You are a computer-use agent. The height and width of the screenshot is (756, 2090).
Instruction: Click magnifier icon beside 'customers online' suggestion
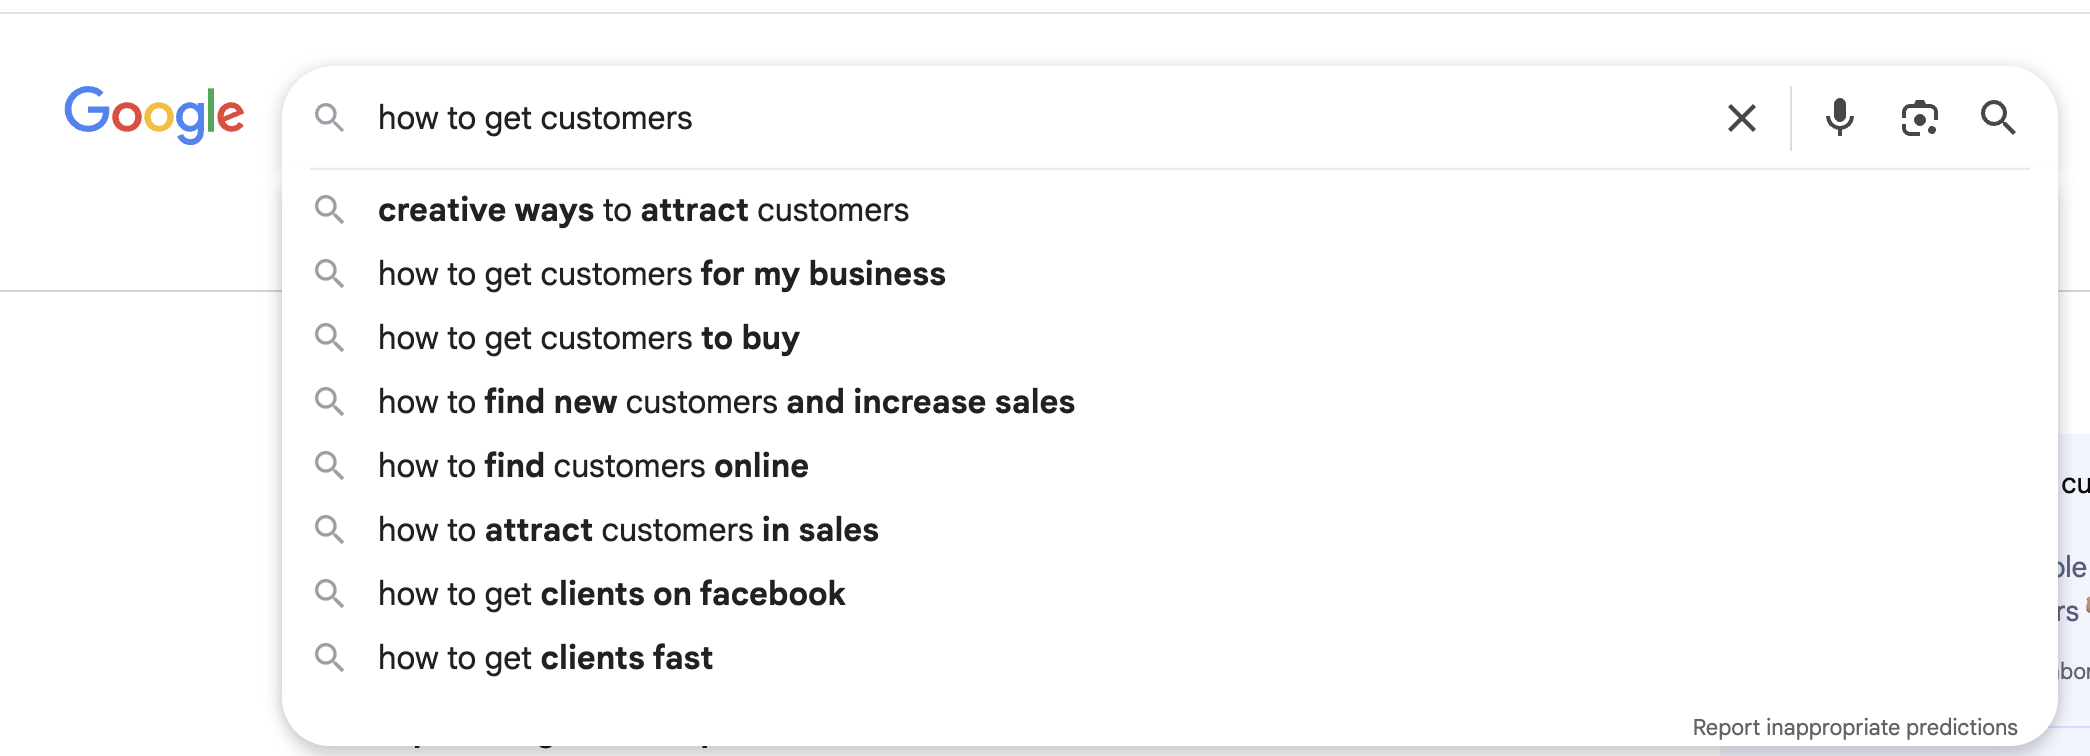tap(329, 466)
